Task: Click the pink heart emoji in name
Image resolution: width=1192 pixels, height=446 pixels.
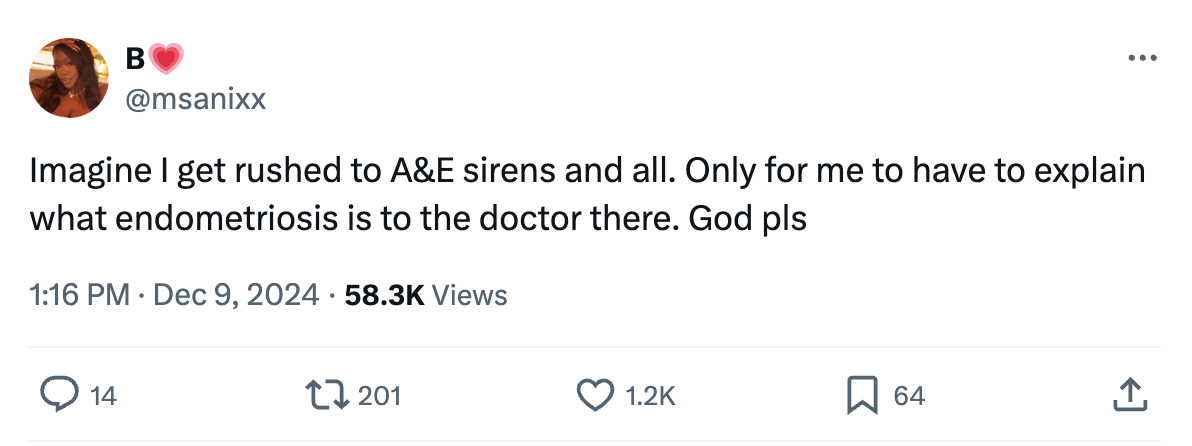Action: pyautogui.click(x=165, y=60)
